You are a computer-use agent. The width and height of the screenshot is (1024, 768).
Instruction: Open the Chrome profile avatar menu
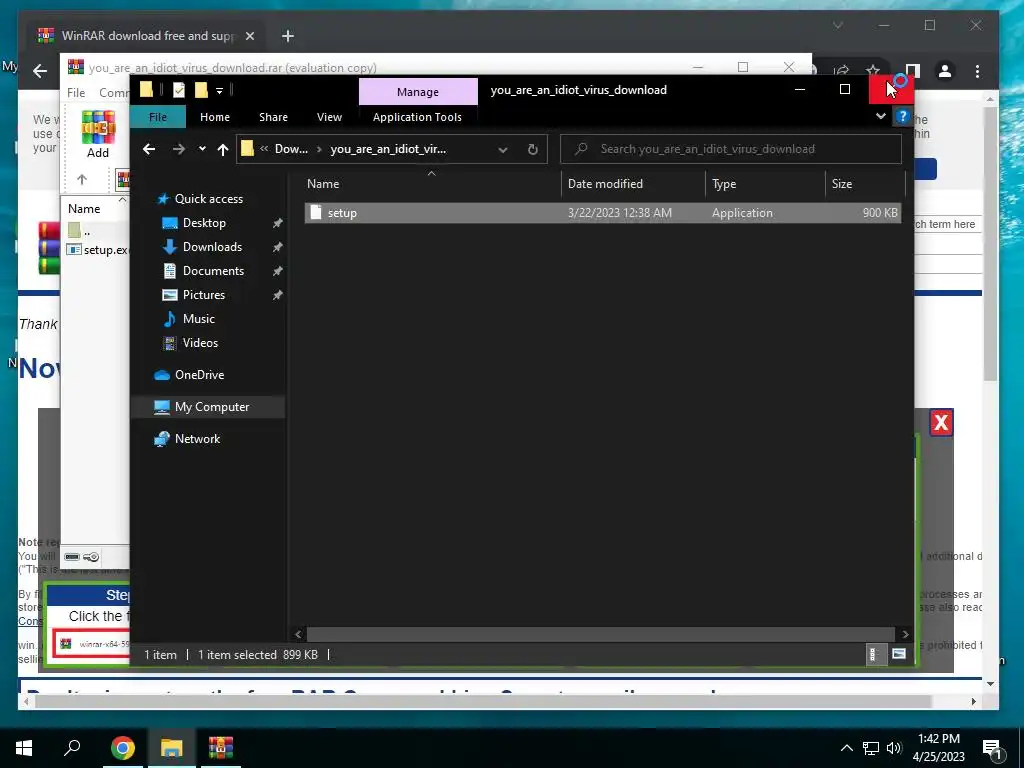[944, 71]
